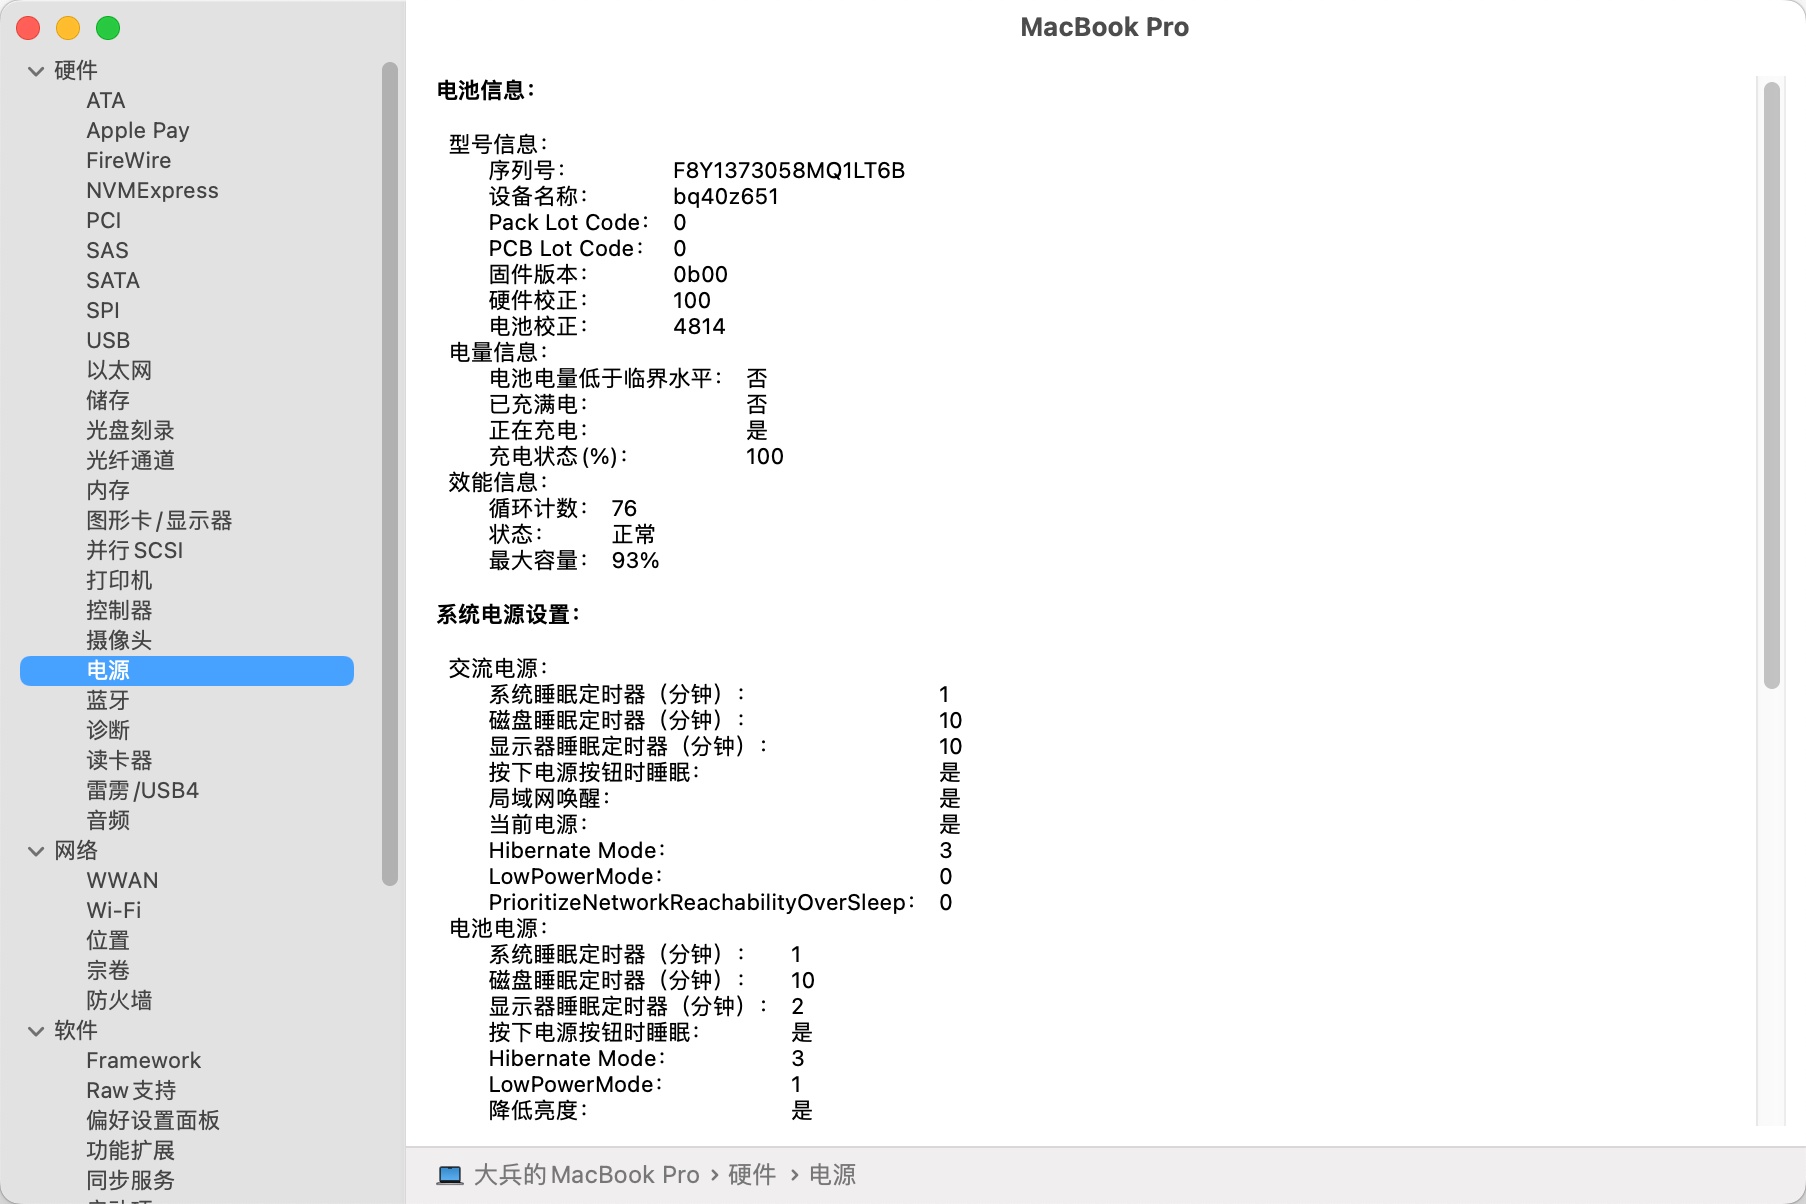The image size is (1806, 1204).
Task: Open the SATA entry
Action: click(x=113, y=281)
